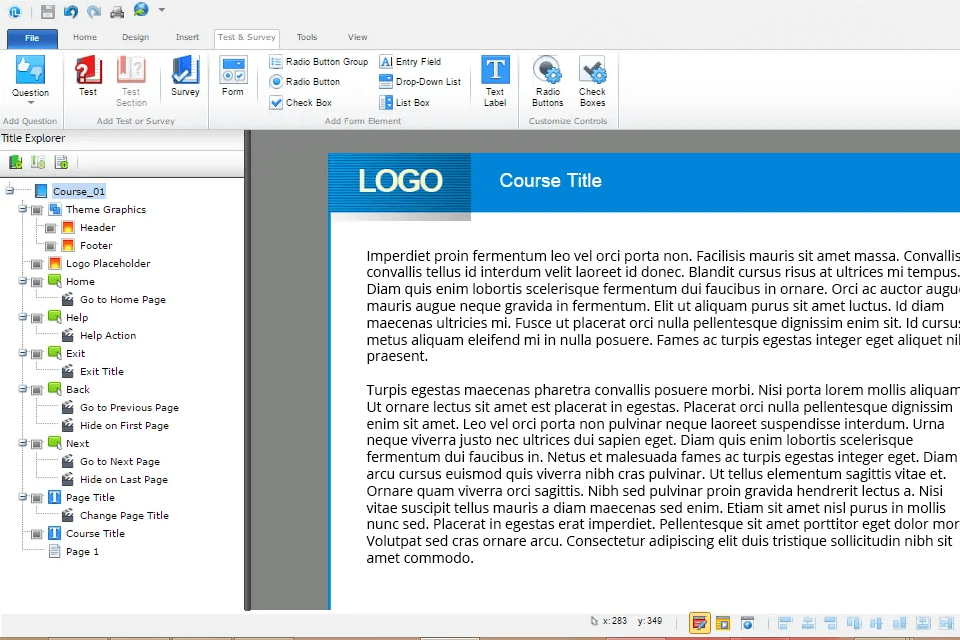Image resolution: width=960 pixels, height=640 pixels.
Task: Add a Radio Button Group element
Action: [x=319, y=62]
